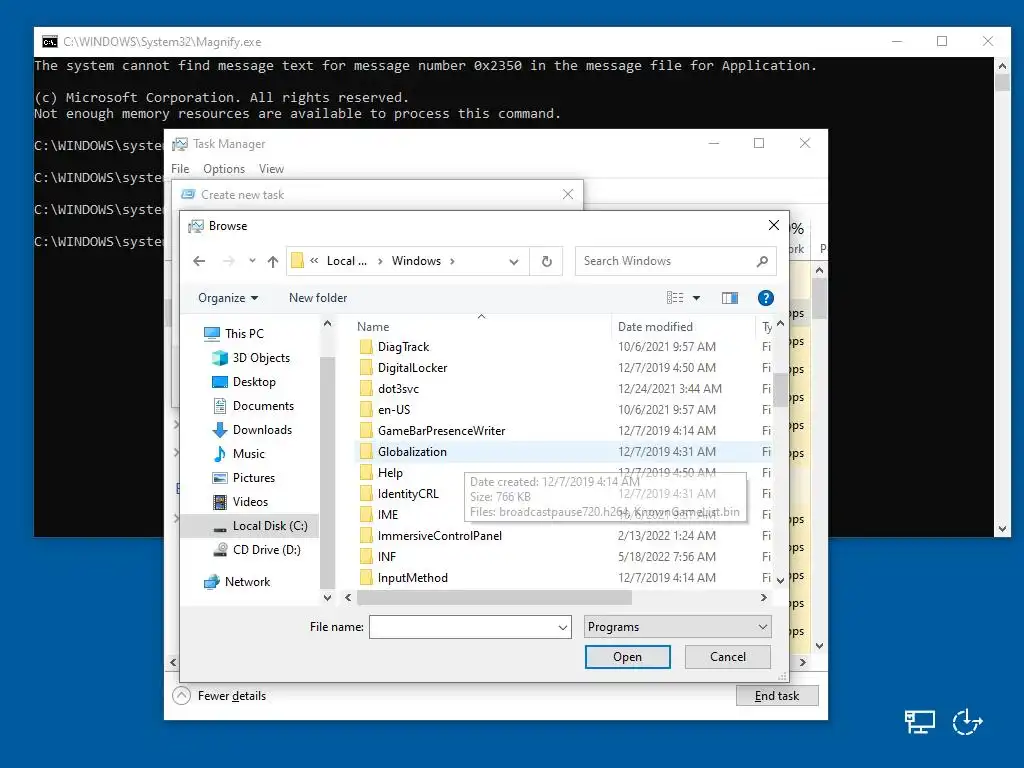Screen dimensions: 1024x768
Task: Click the network icon on login screen
Action: point(920,722)
